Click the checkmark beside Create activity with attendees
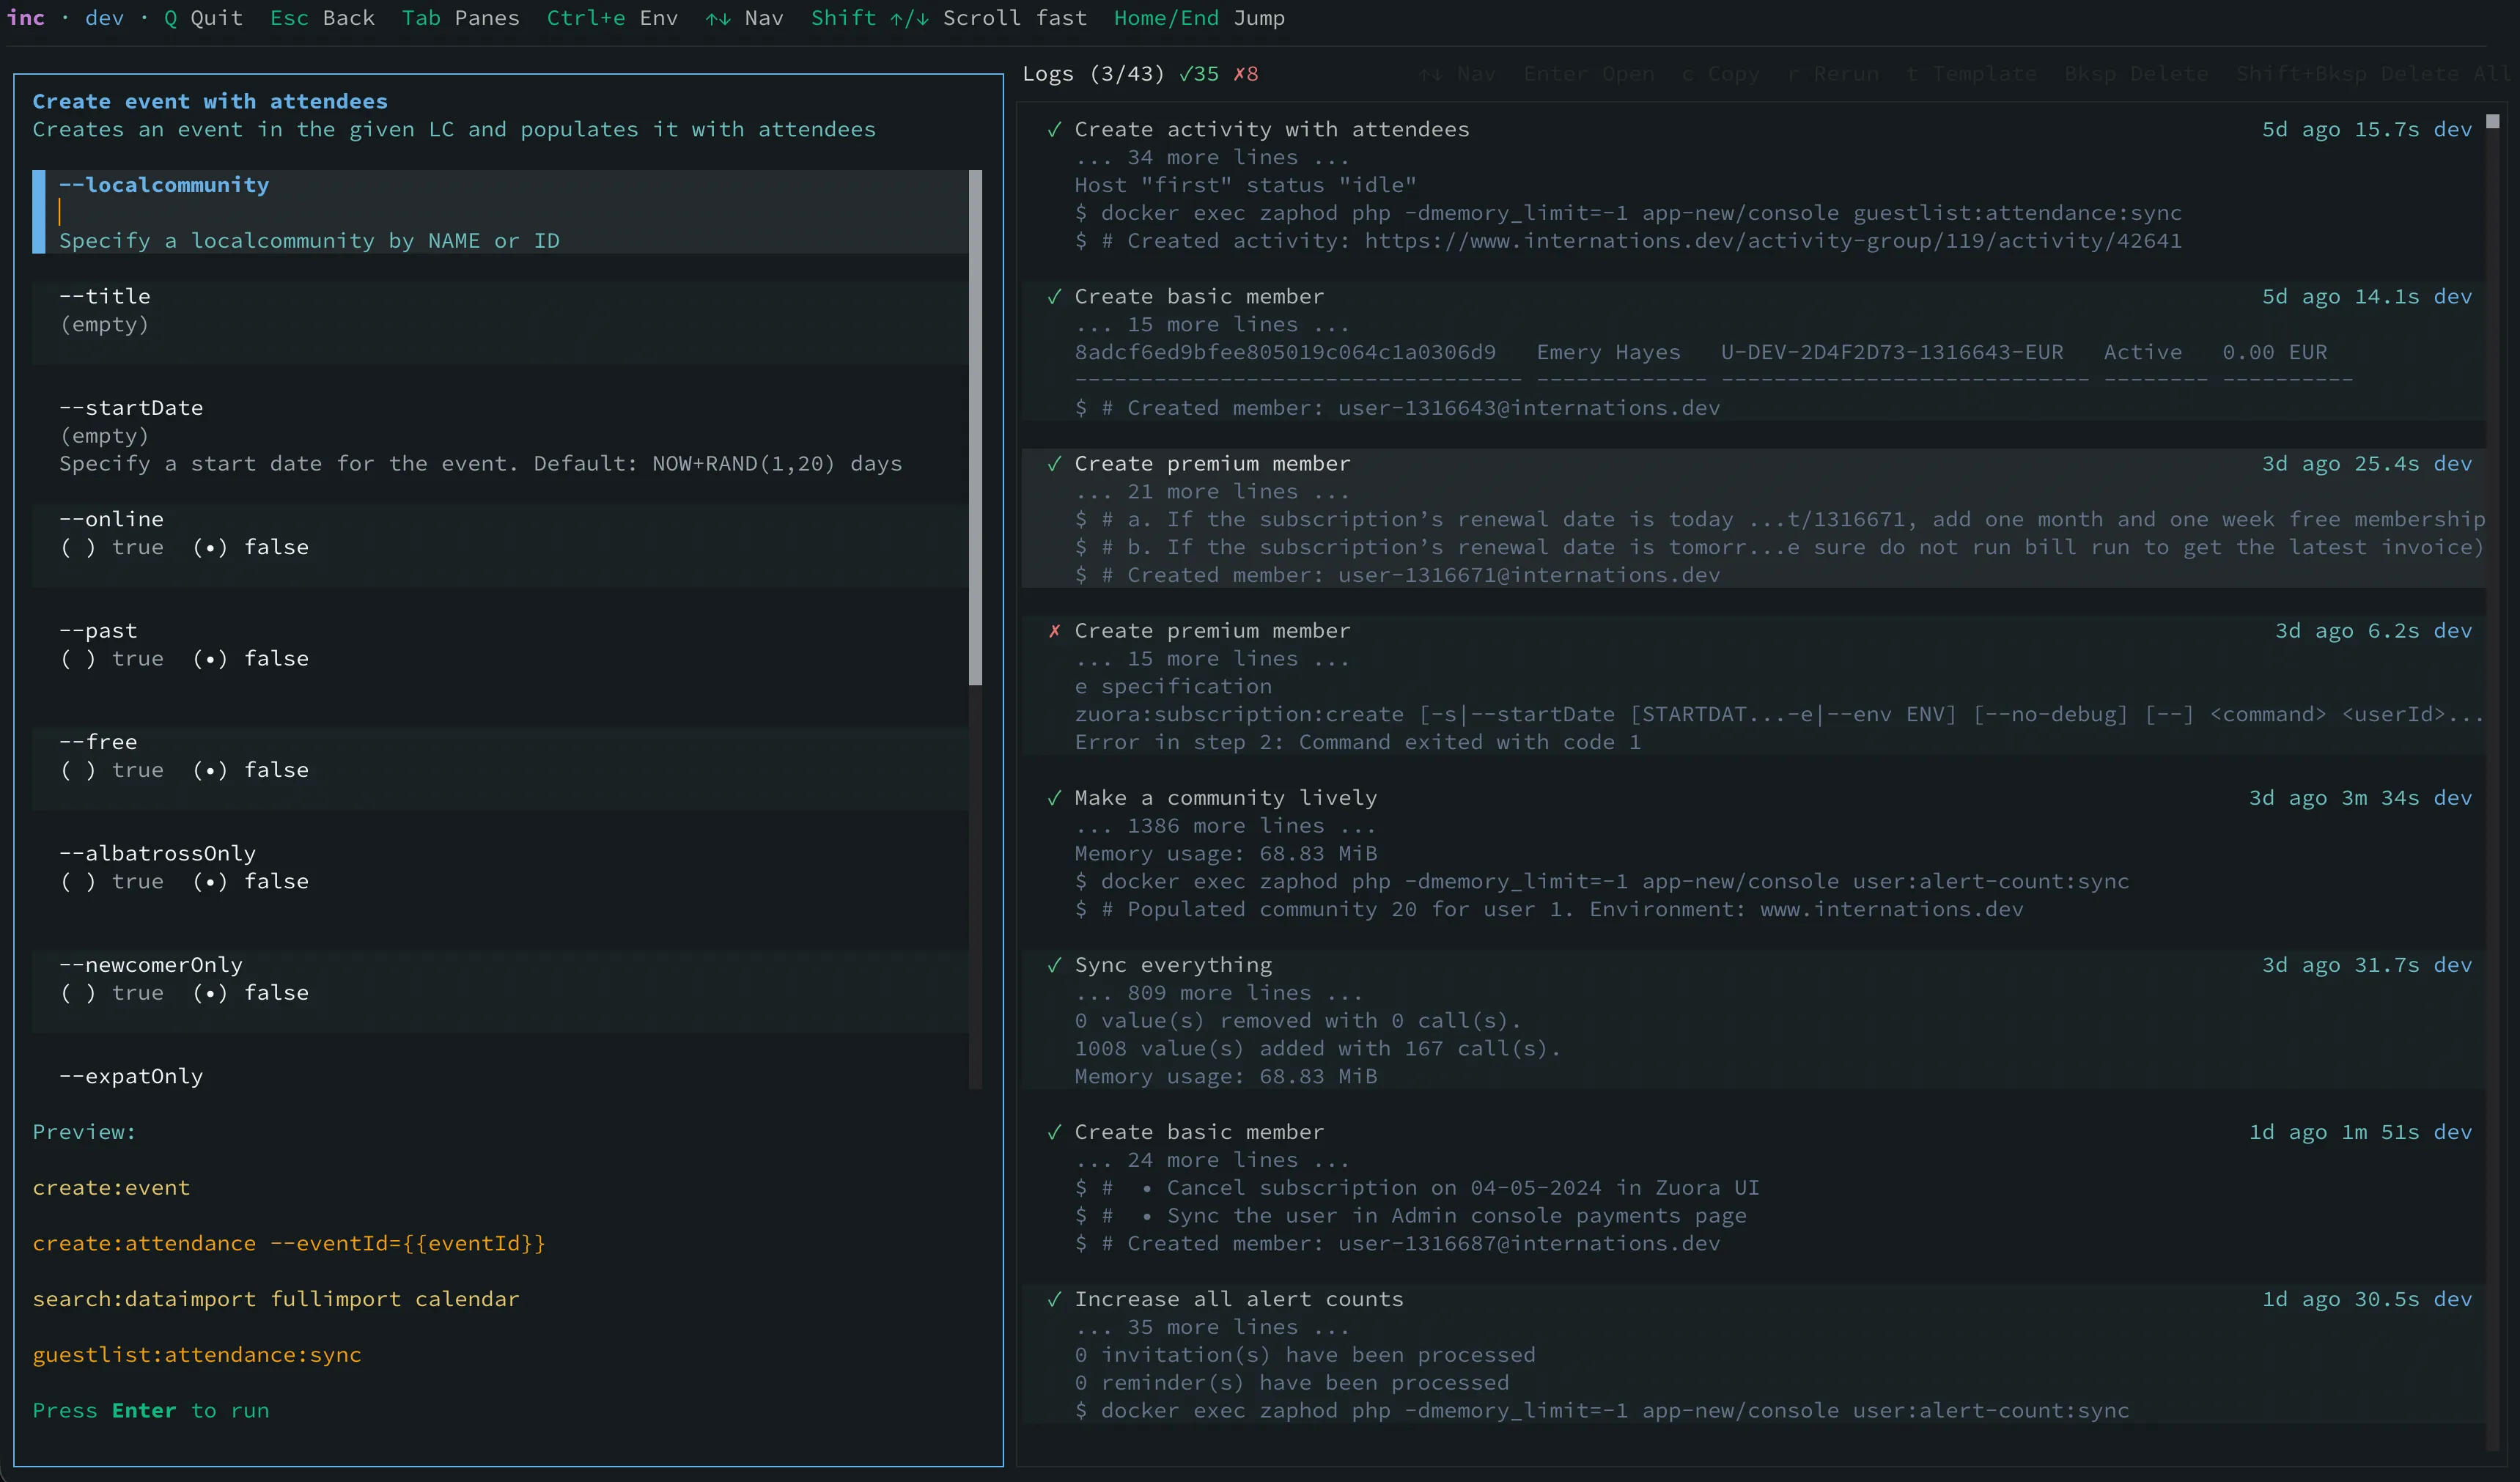Screen dimensions: 2520x1482 [1054, 130]
